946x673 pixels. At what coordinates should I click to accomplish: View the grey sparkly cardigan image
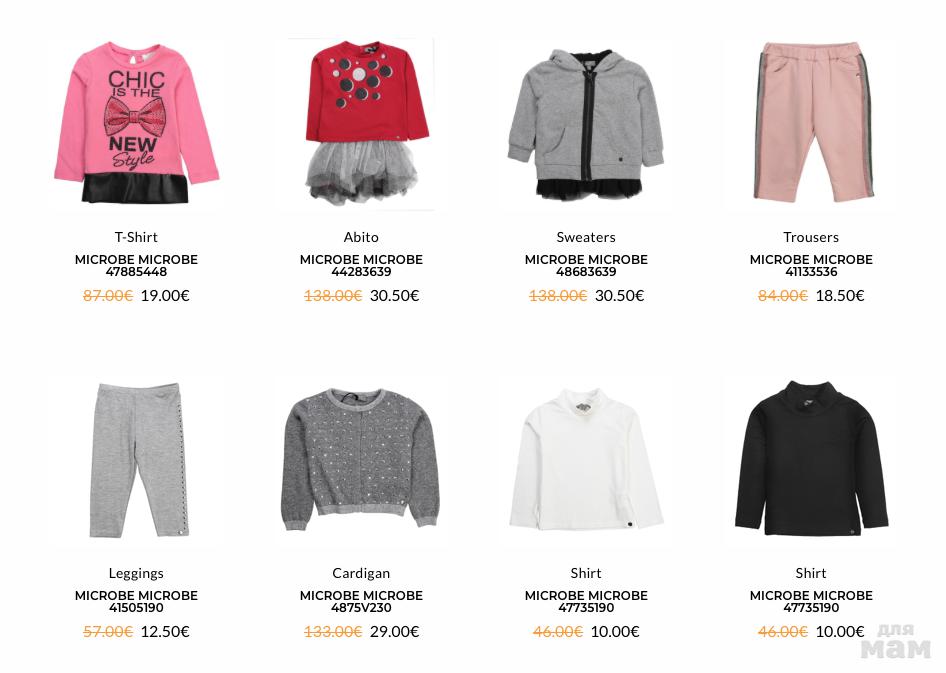(360, 460)
